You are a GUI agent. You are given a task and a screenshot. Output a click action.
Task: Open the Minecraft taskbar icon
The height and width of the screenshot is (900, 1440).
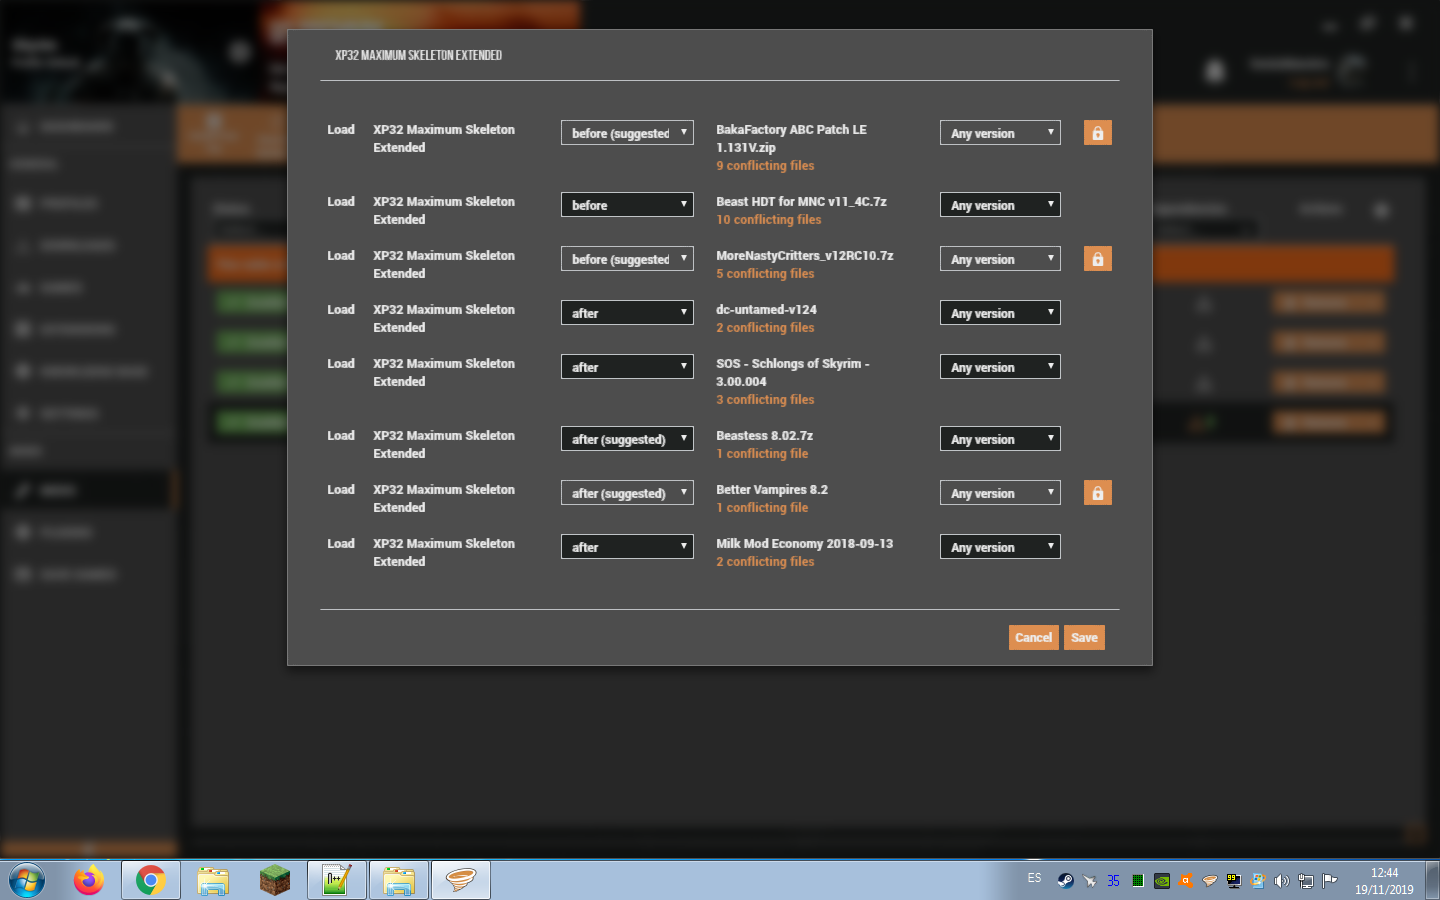[275, 881]
